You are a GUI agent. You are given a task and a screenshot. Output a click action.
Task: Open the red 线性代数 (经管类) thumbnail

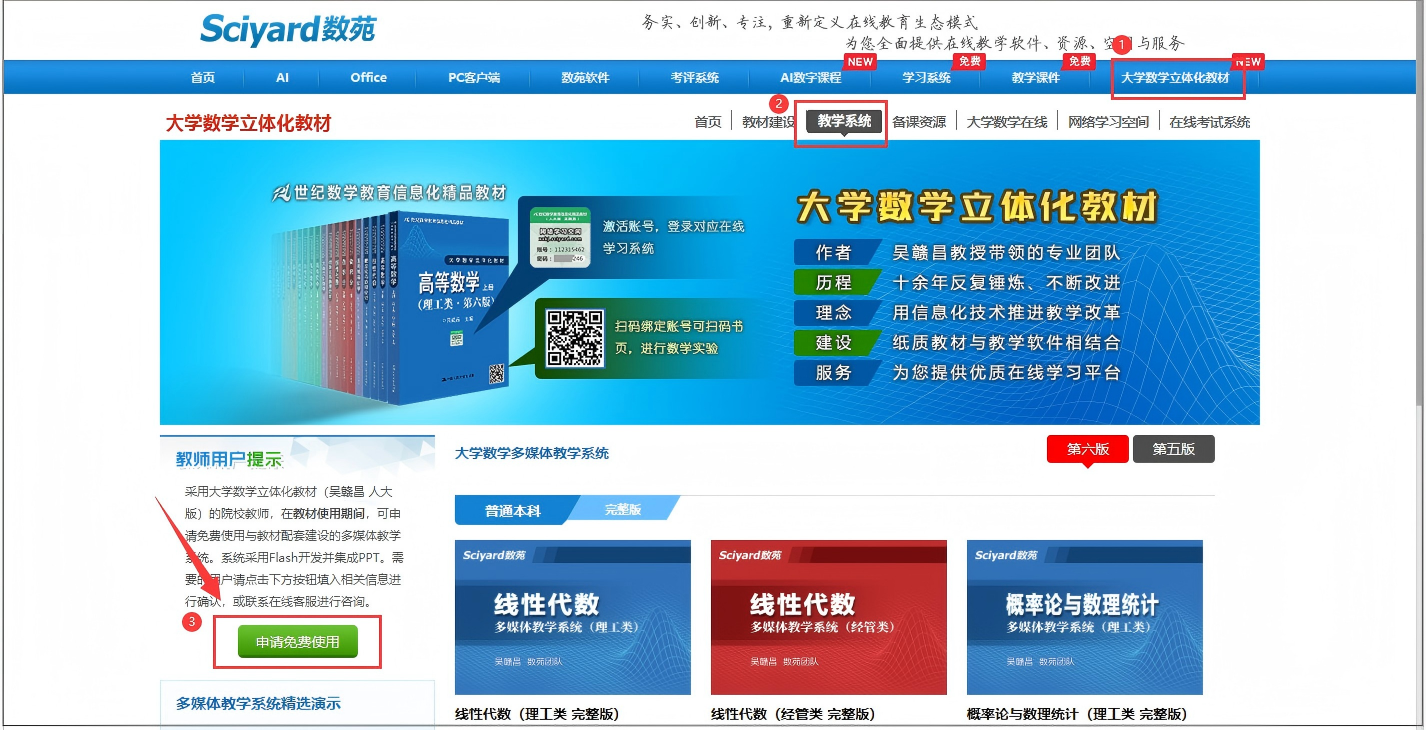[x=829, y=617]
